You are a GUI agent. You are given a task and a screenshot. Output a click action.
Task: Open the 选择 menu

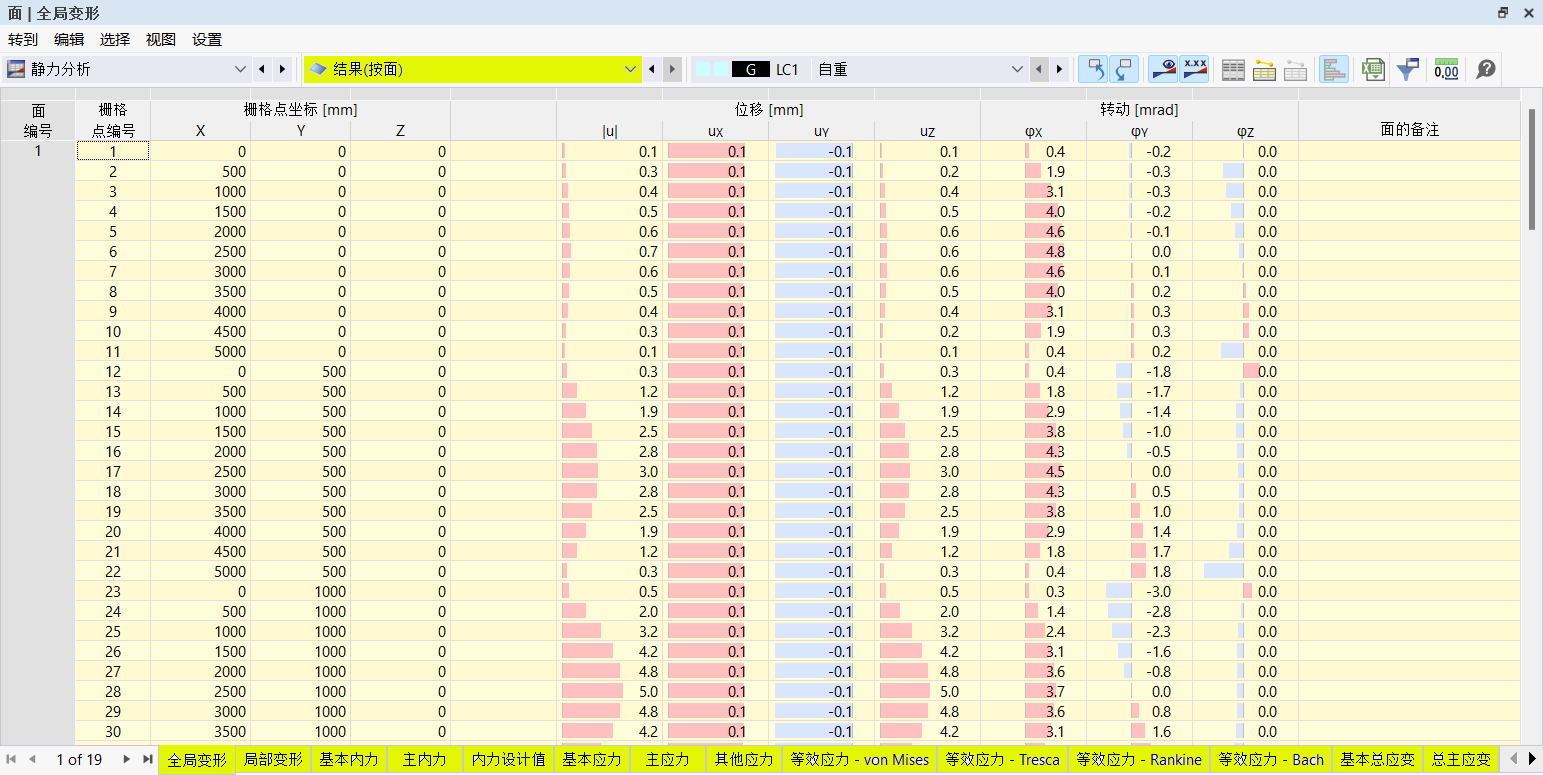click(115, 40)
